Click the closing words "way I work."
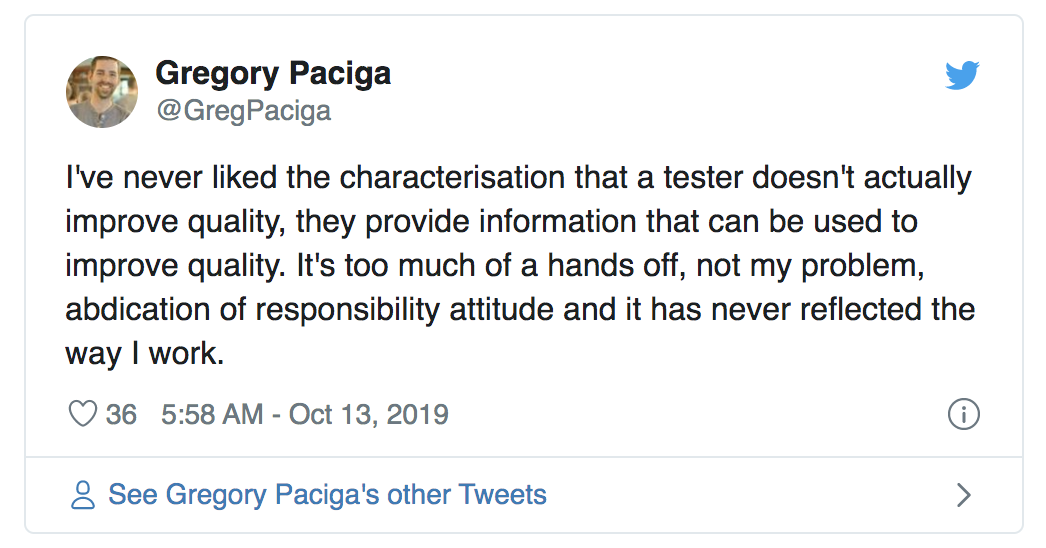Viewport: 1046px width, 548px height. 145,353
